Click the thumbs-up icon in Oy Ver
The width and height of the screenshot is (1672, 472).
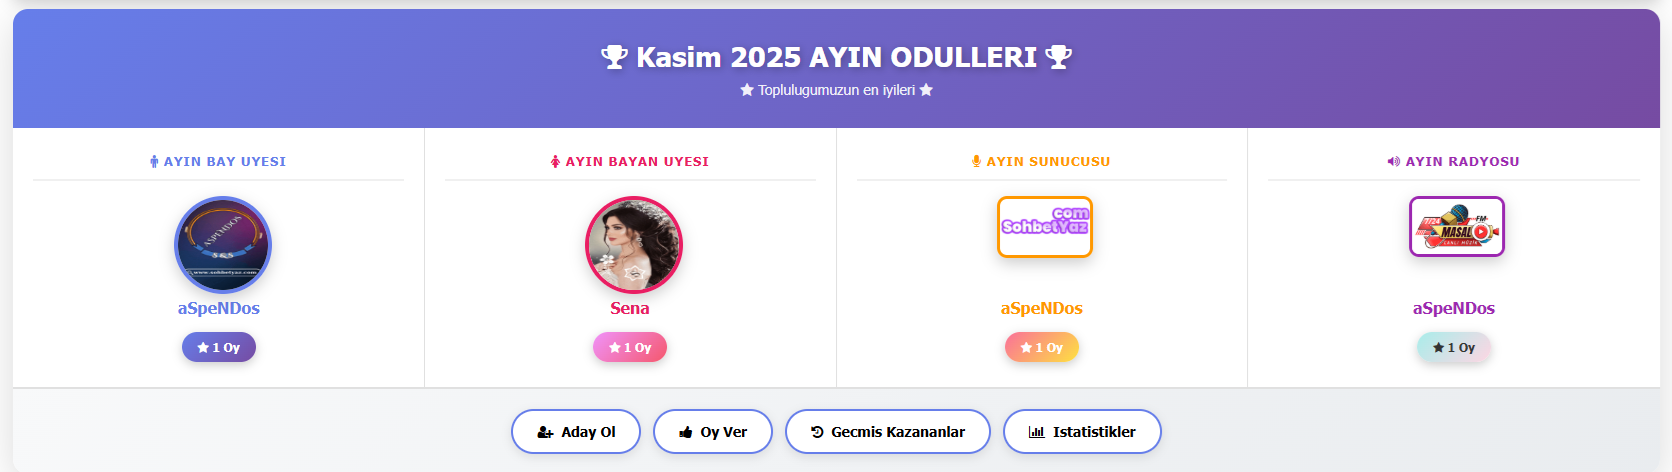[x=686, y=432]
